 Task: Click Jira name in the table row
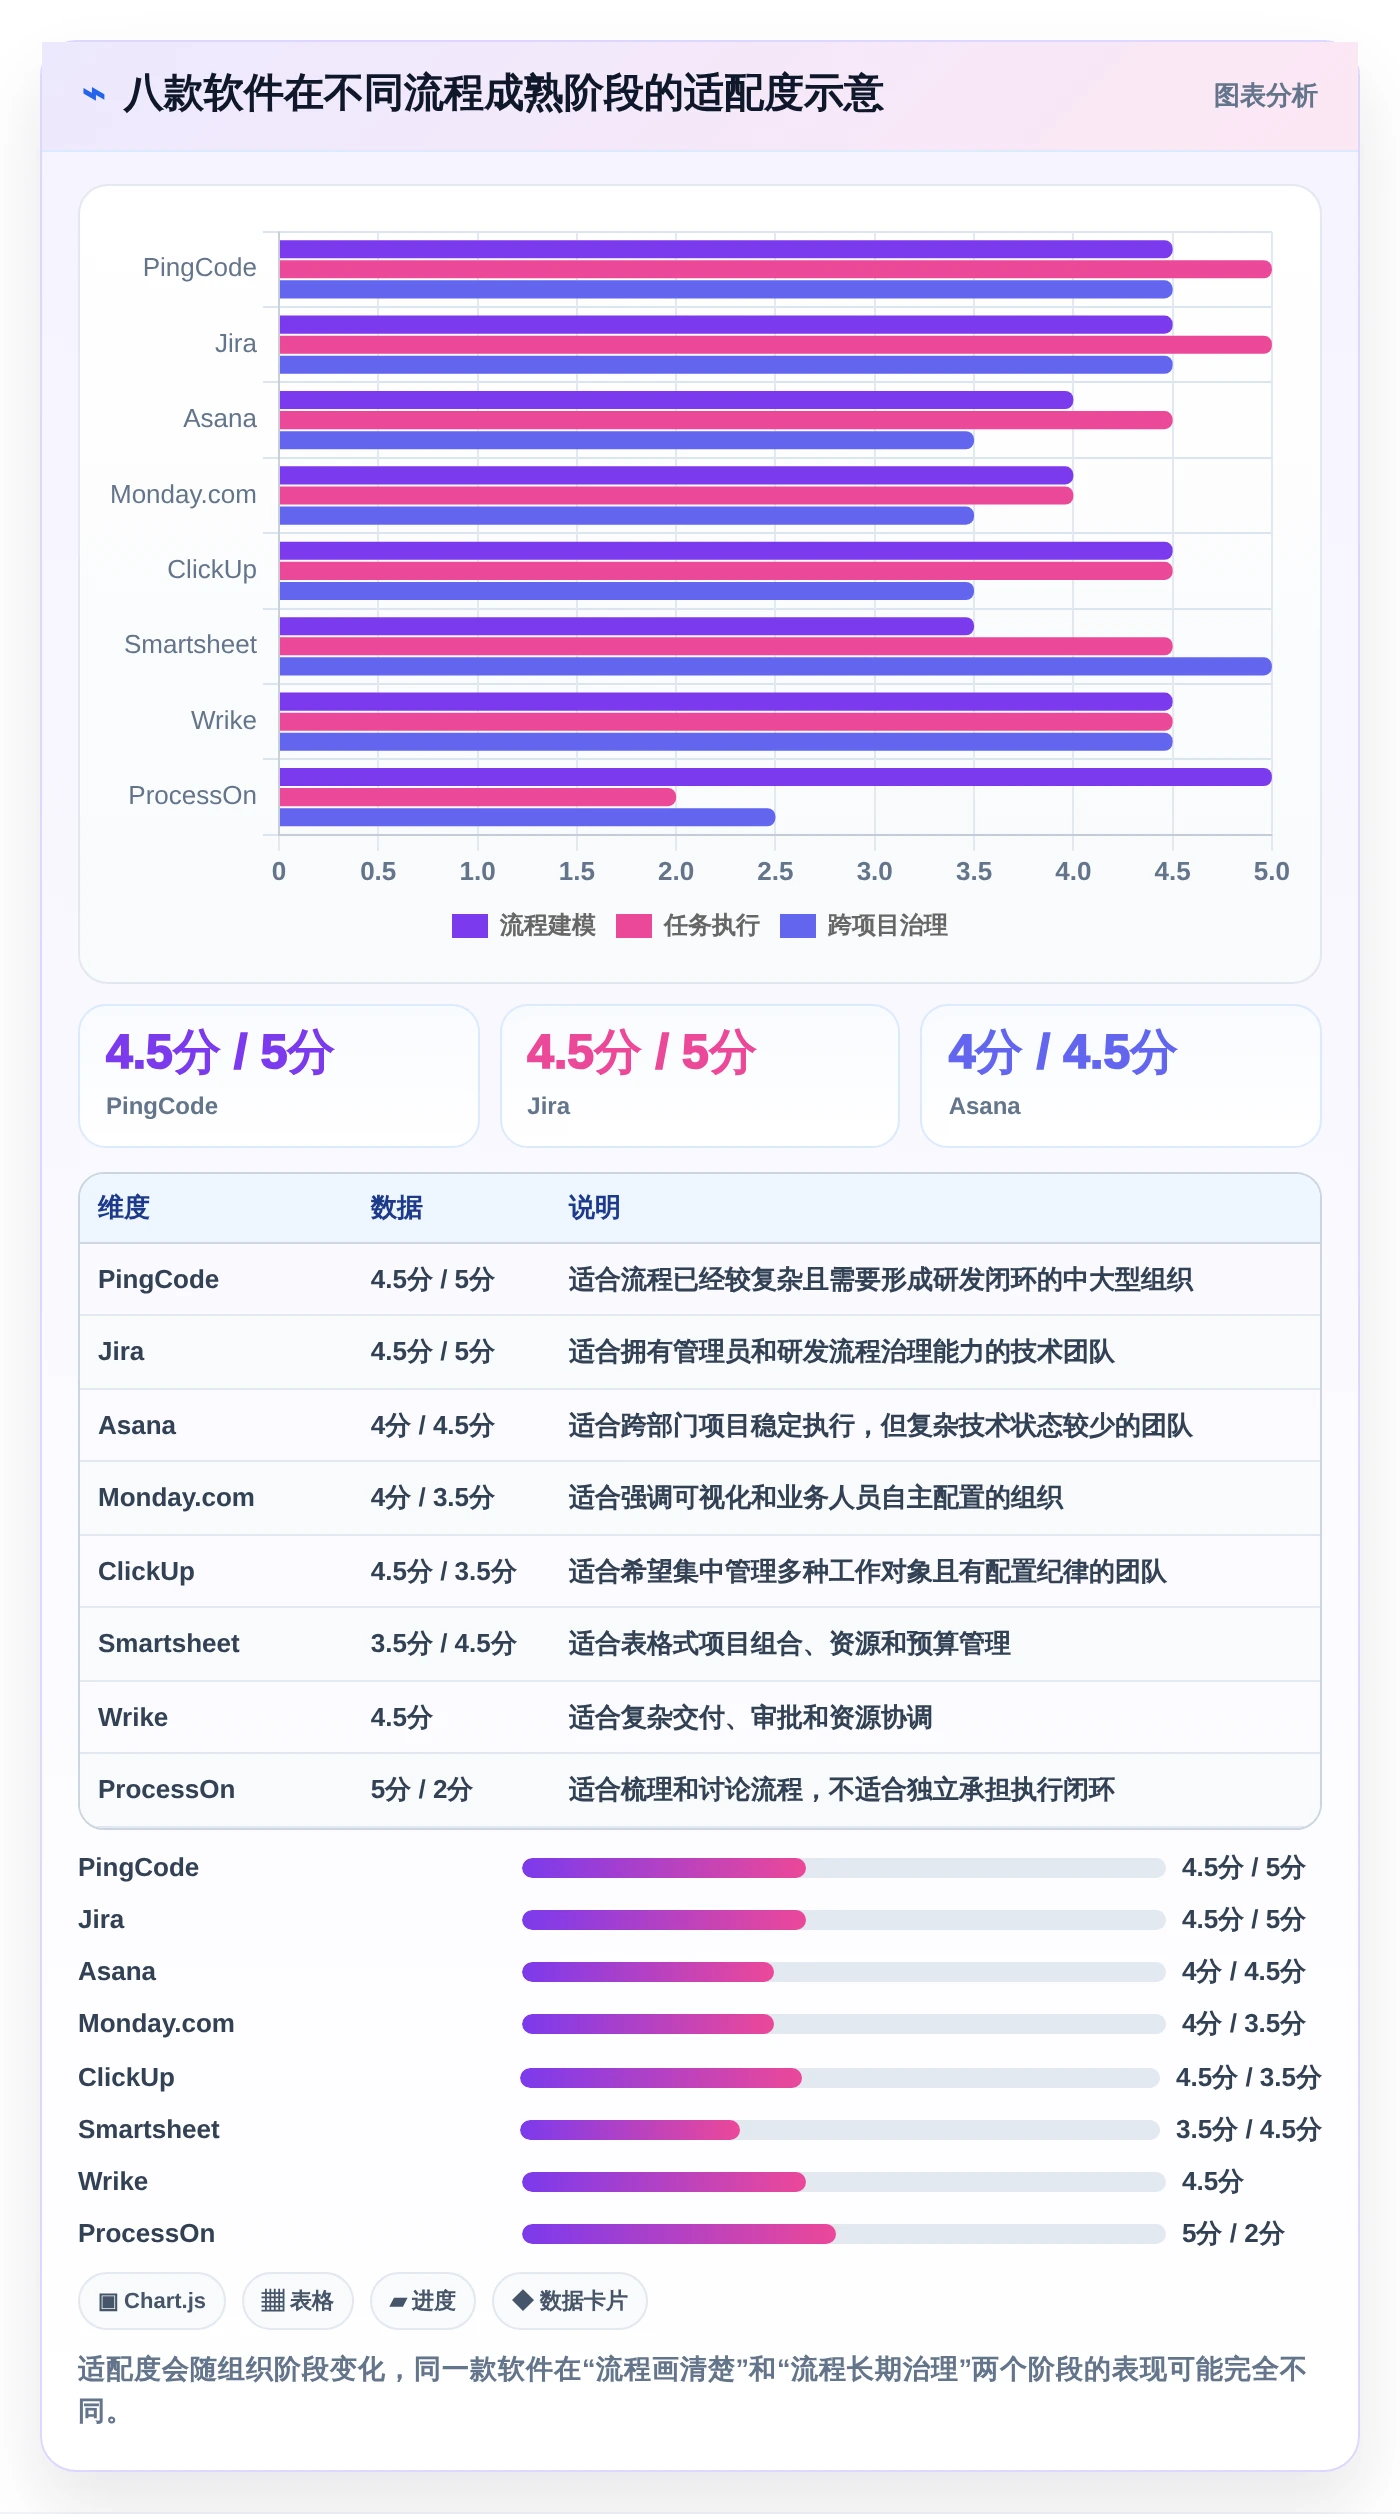pyautogui.click(x=121, y=1352)
